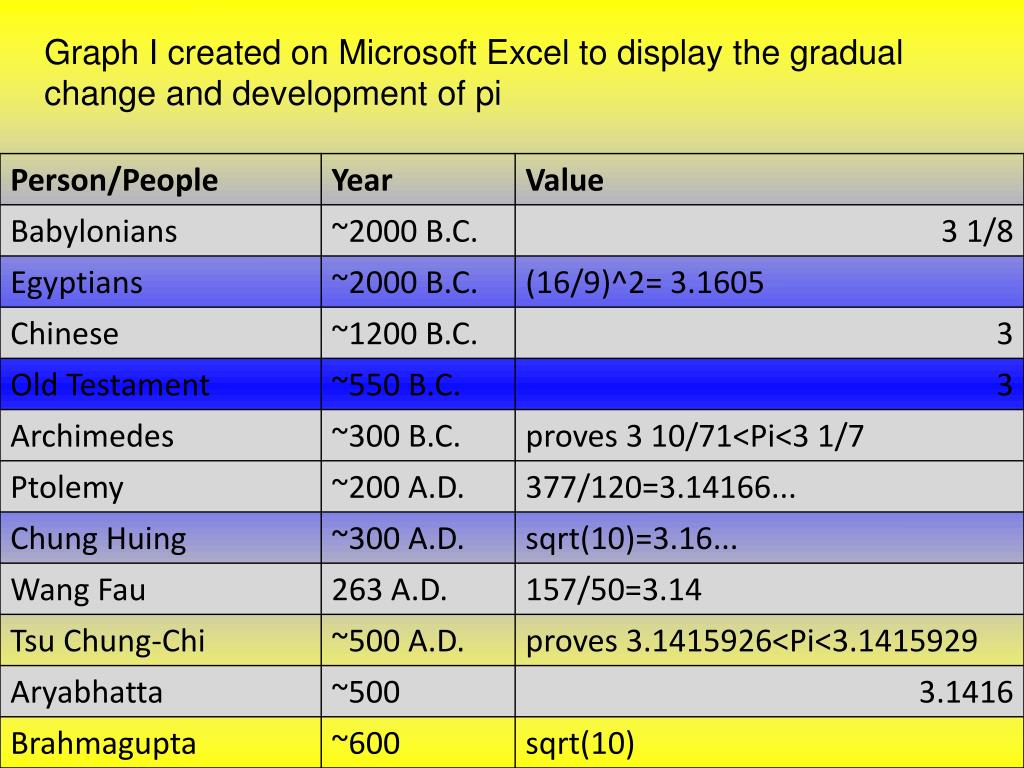Click the year cell in the Egyptians row
Screen dimensions: 1024x768
click(418, 282)
